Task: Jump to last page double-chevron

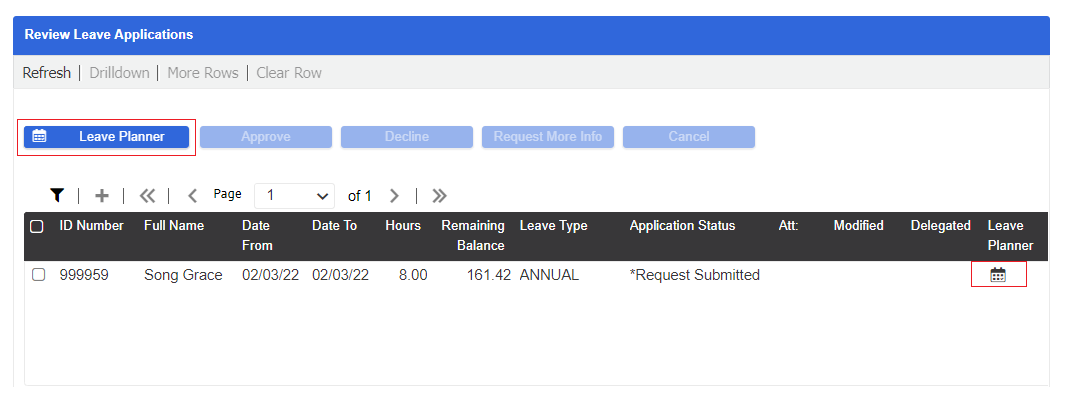Action: click(x=439, y=195)
